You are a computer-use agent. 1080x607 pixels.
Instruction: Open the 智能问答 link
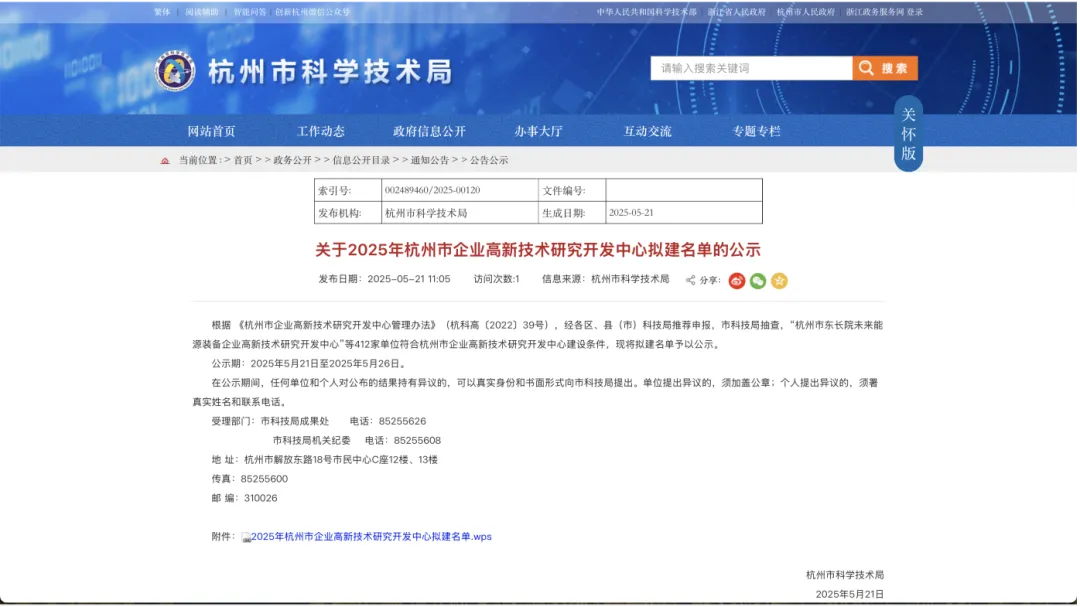coord(250,12)
